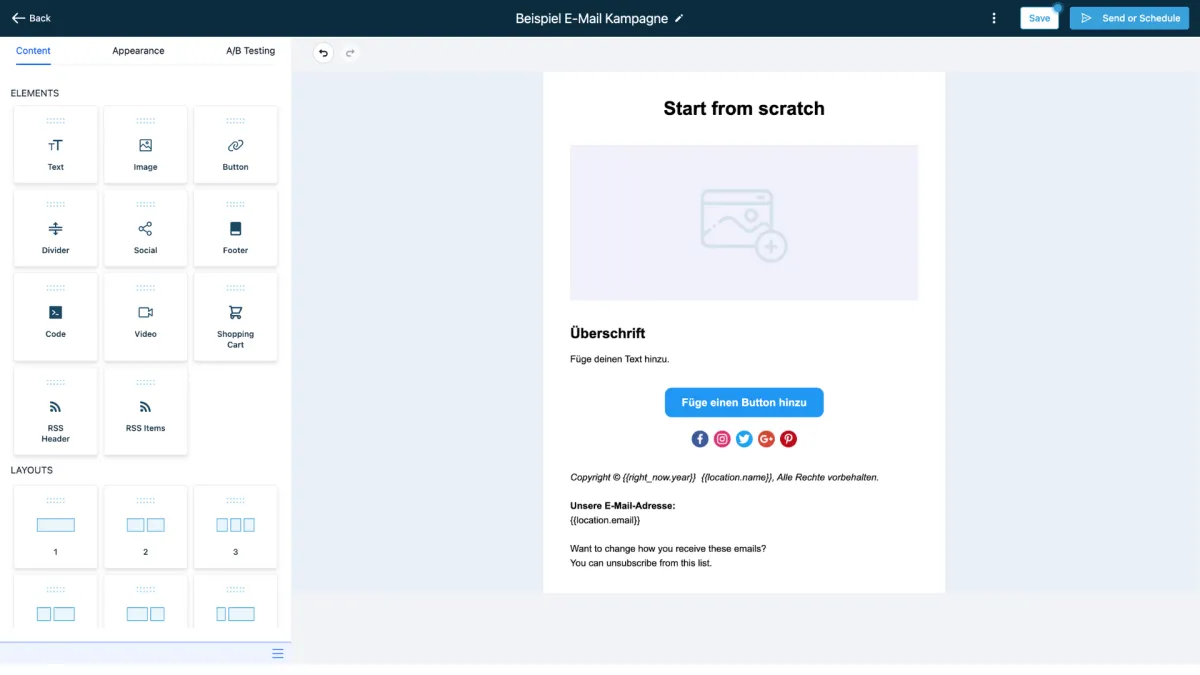Add a Code element
Screen dimensions: 1200x675
point(56,317)
